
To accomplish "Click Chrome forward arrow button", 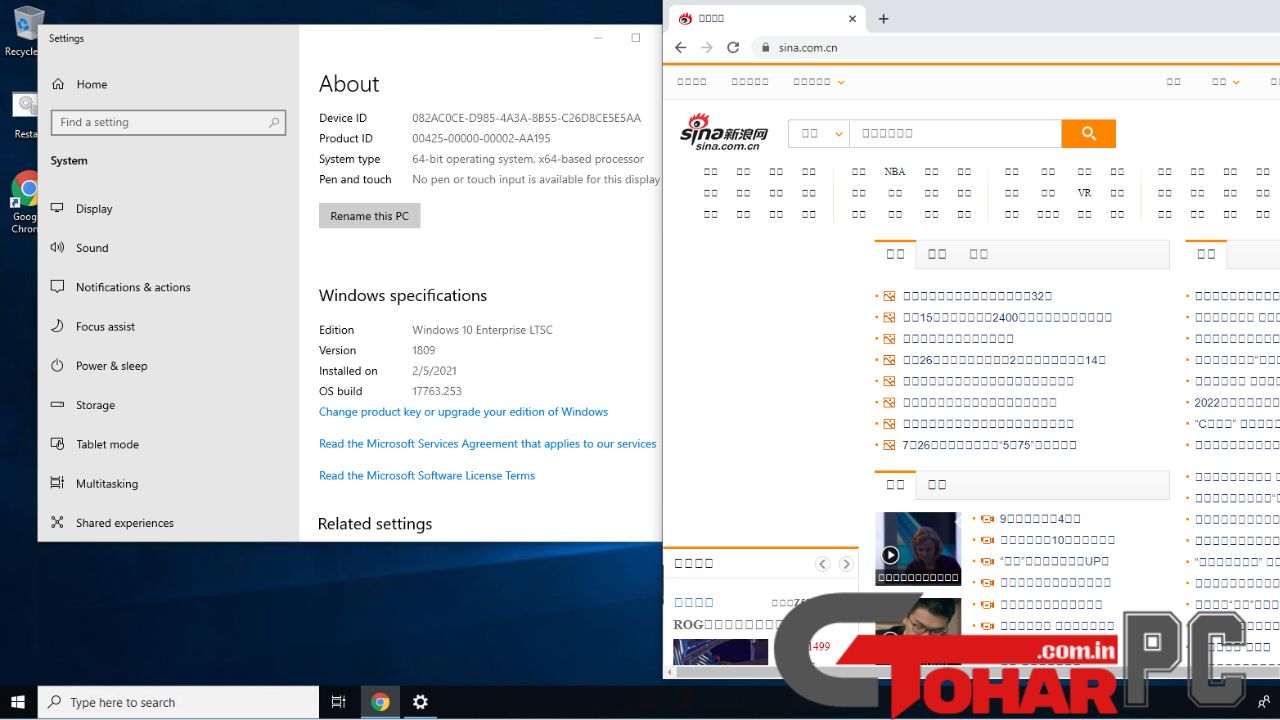I will pos(707,47).
